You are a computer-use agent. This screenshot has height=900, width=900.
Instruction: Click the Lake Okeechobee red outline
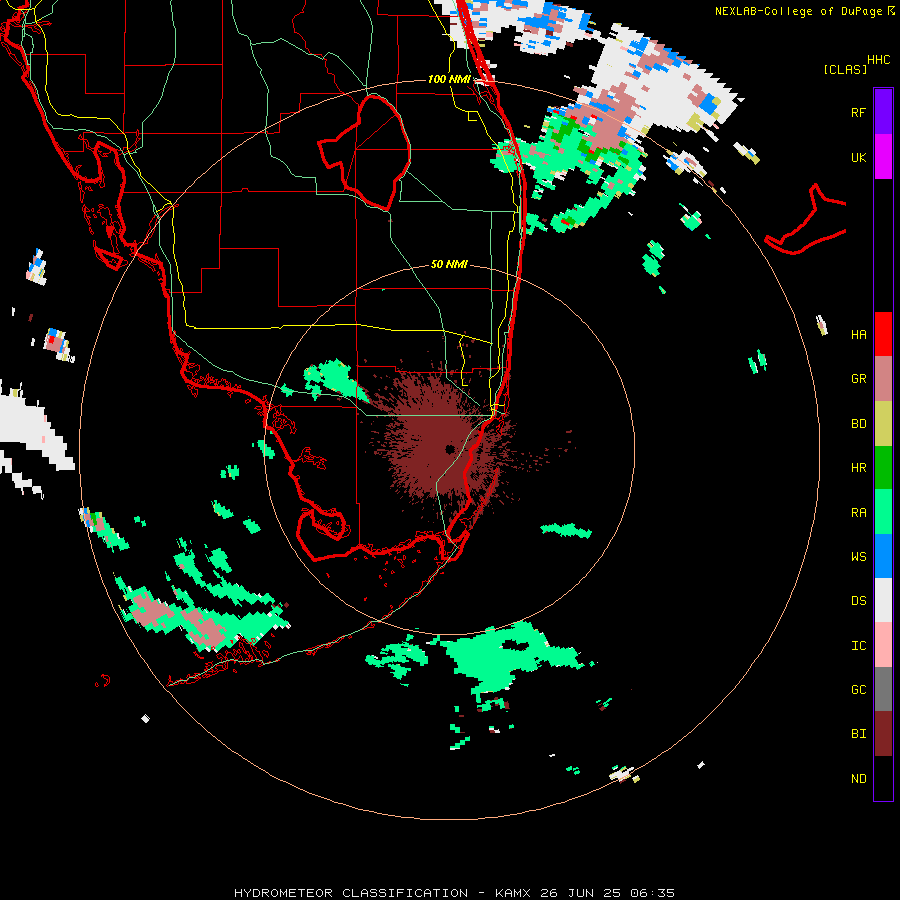point(364,152)
